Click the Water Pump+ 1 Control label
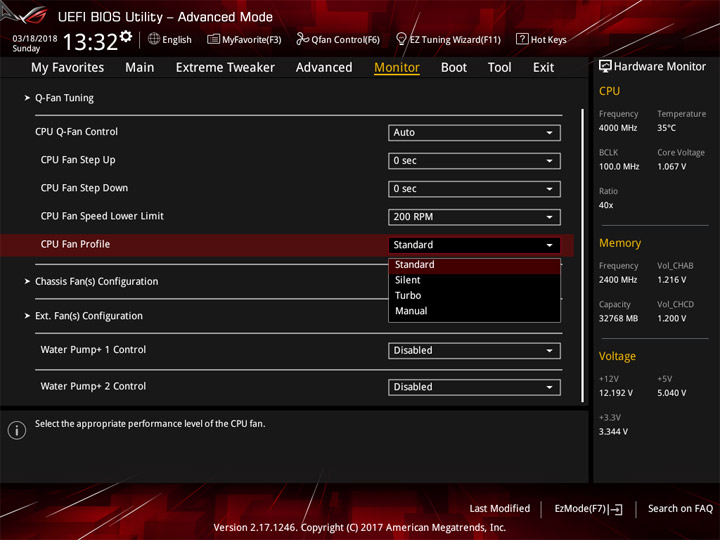Viewport: 720px width, 540px height. pyautogui.click(x=93, y=350)
